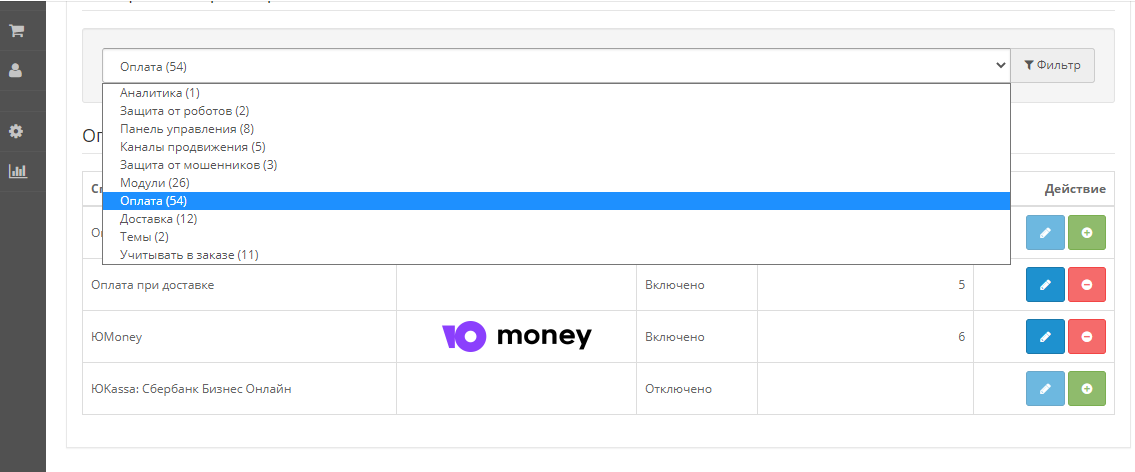1135x472 pixels.
Task: Select Каналы продвижения (5) entry
Action: (x=192, y=147)
